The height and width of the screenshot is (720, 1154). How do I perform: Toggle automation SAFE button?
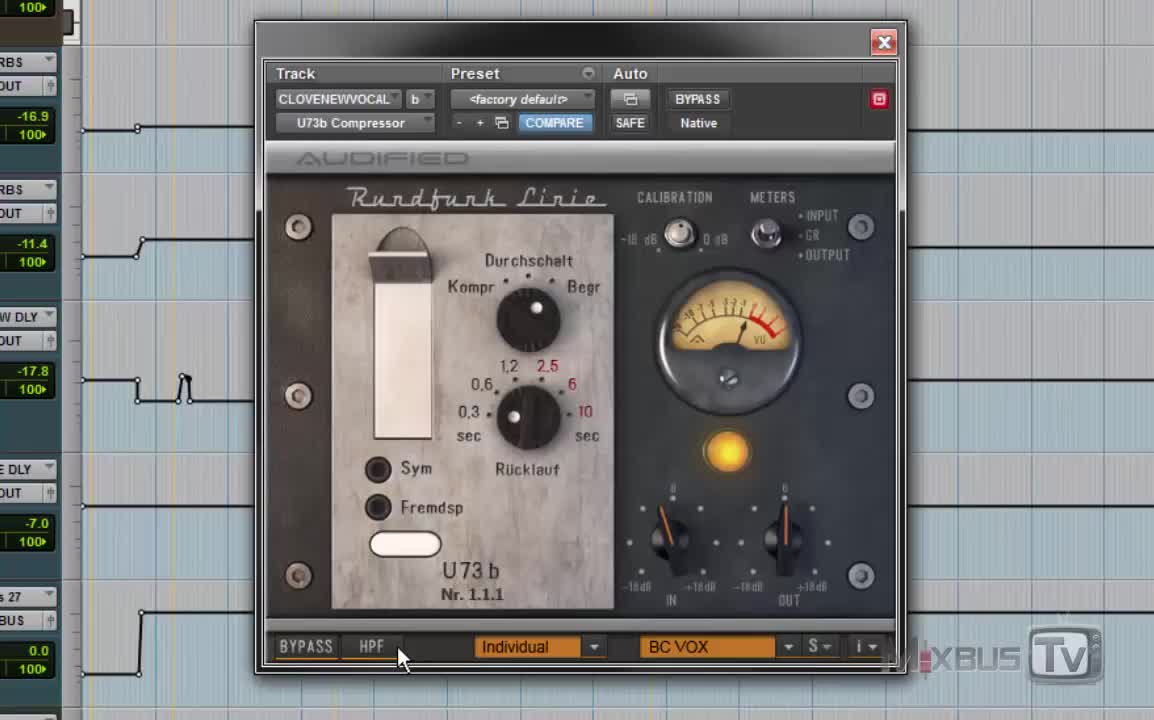630,123
